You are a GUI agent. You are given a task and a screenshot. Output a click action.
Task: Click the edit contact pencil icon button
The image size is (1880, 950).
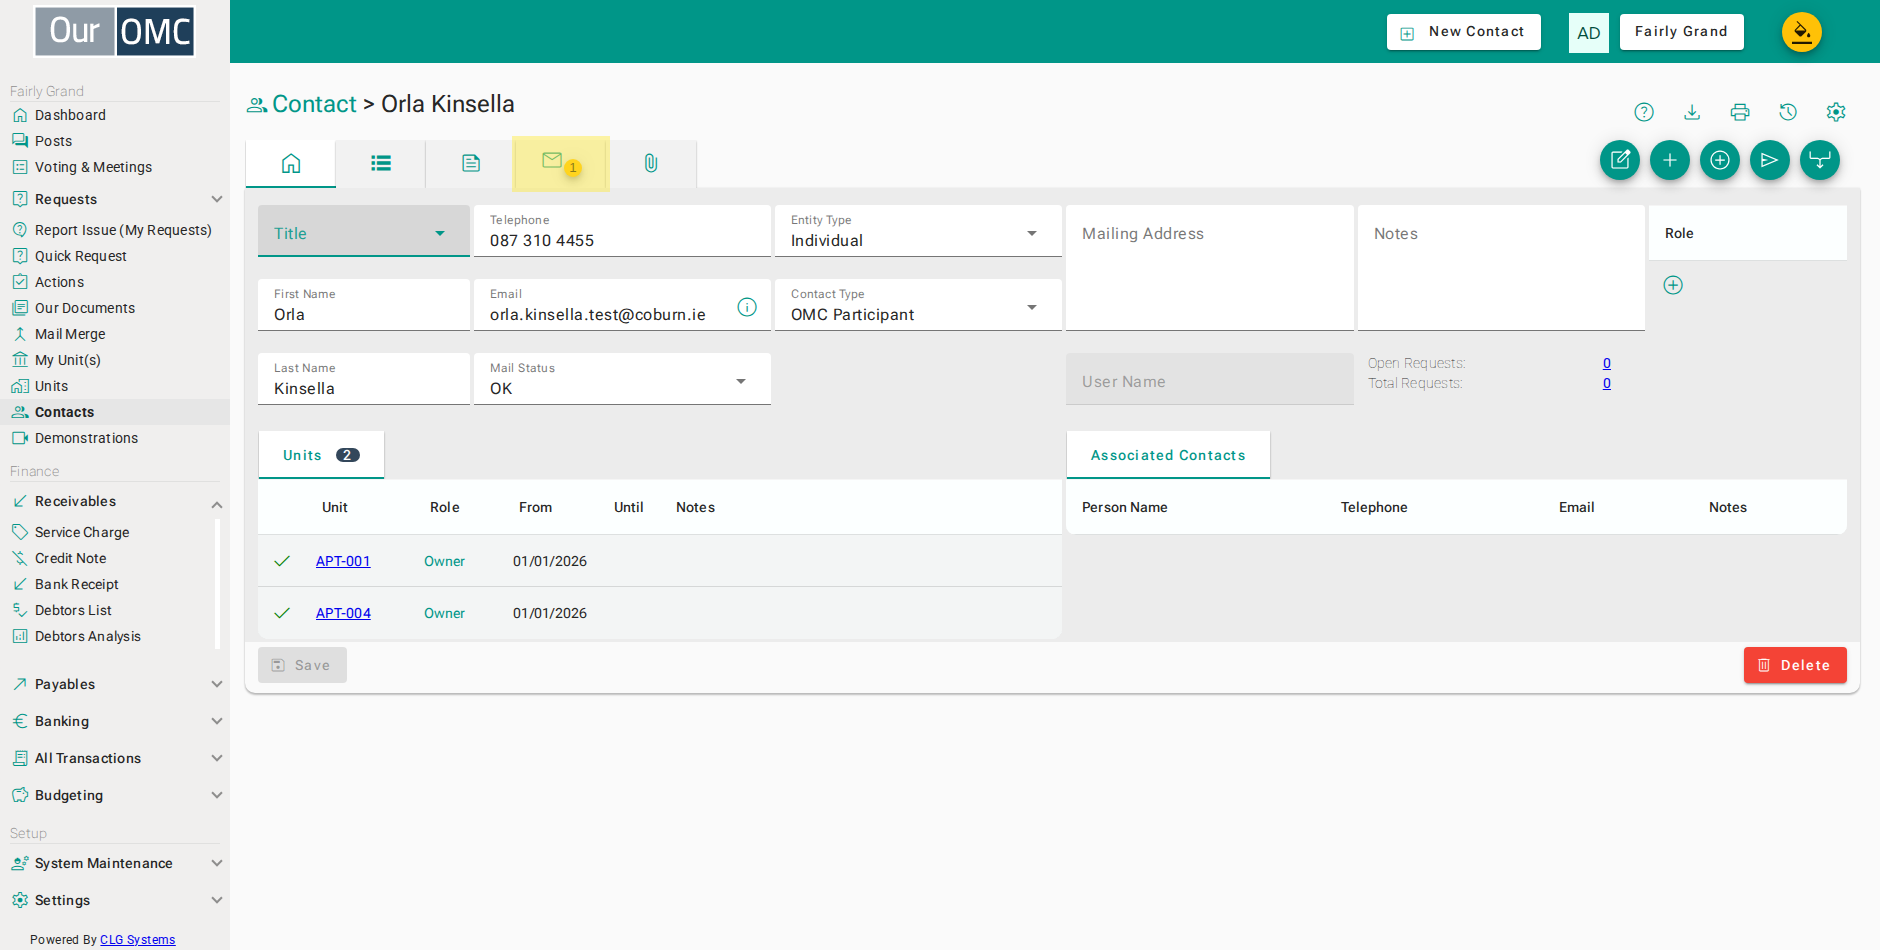pos(1620,160)
